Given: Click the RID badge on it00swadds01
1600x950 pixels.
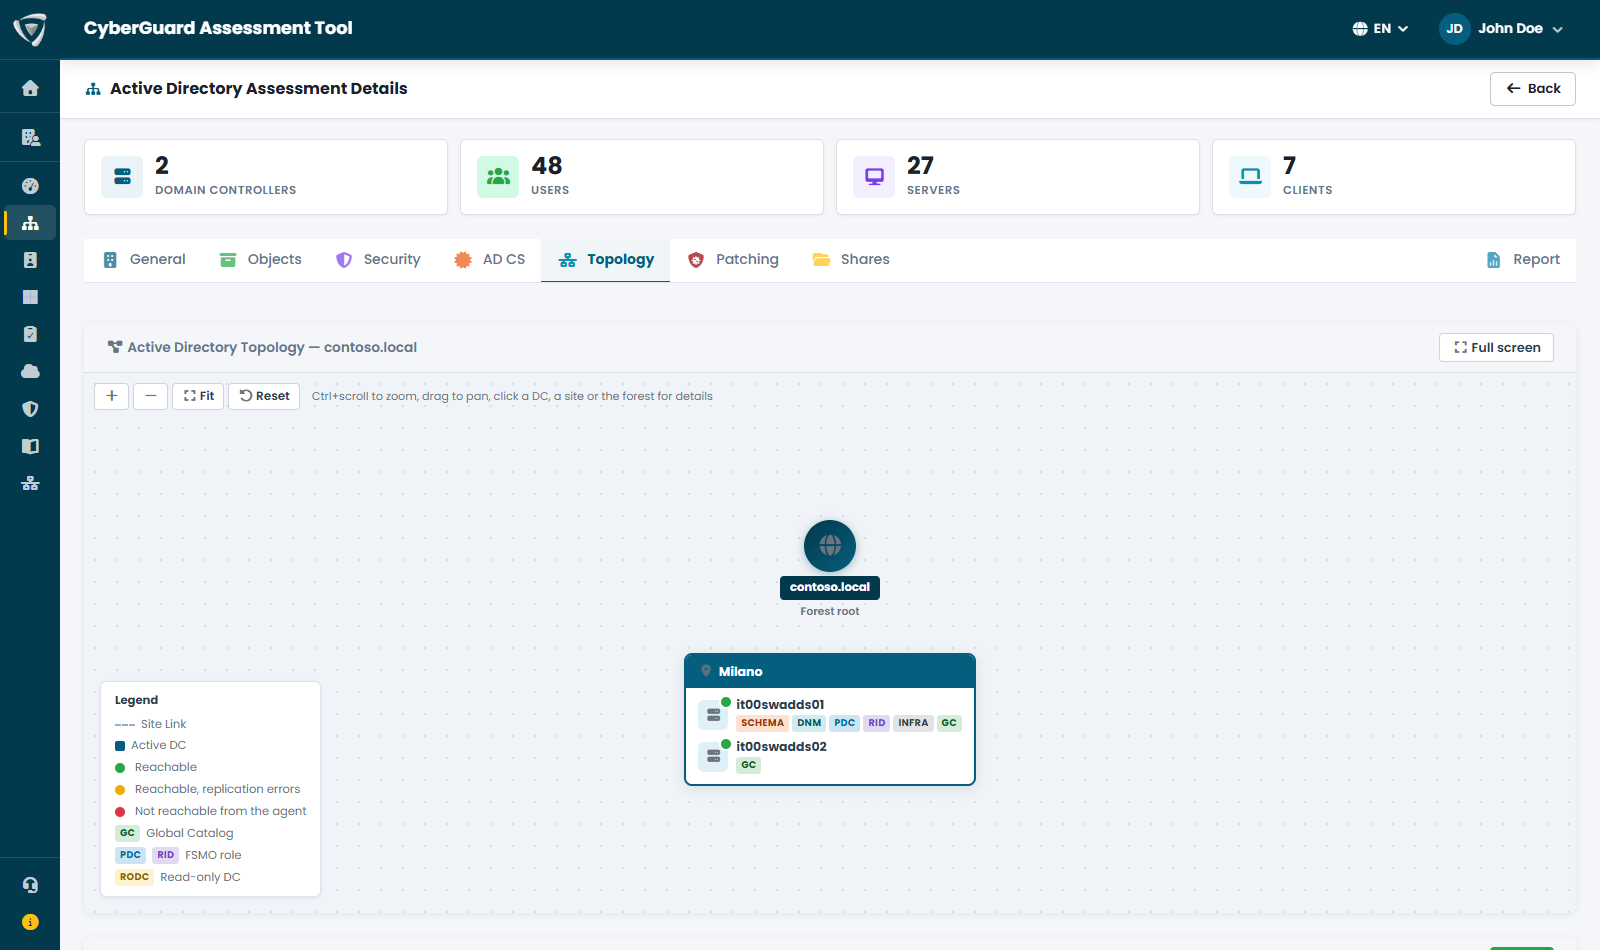Looking at the screenshot, I should (x=876, y=723).
